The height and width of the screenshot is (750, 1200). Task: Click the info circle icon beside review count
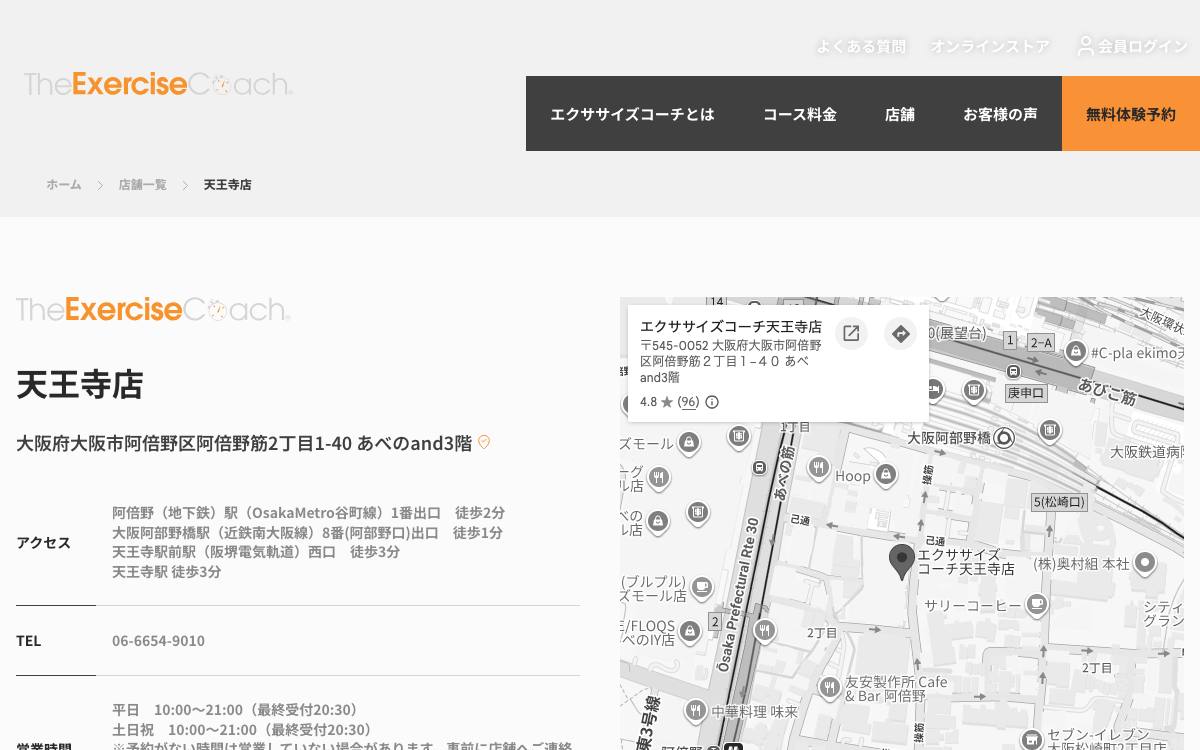712,402
